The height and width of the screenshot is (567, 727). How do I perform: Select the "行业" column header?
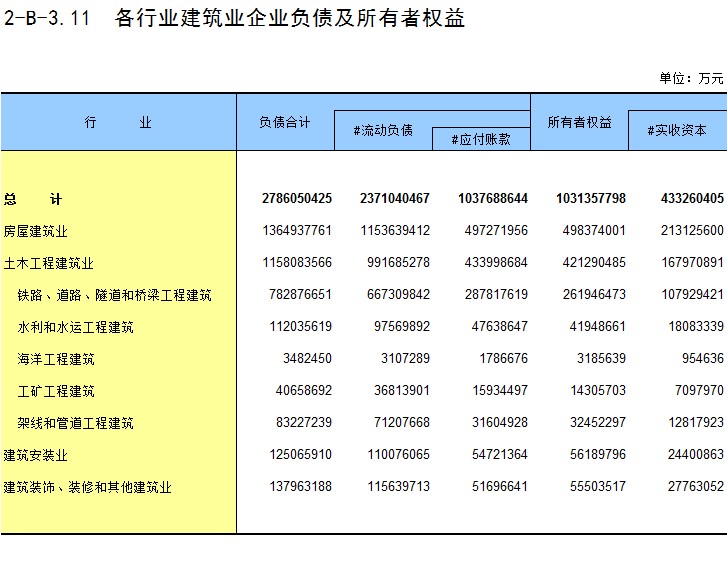tap(118, 123)
